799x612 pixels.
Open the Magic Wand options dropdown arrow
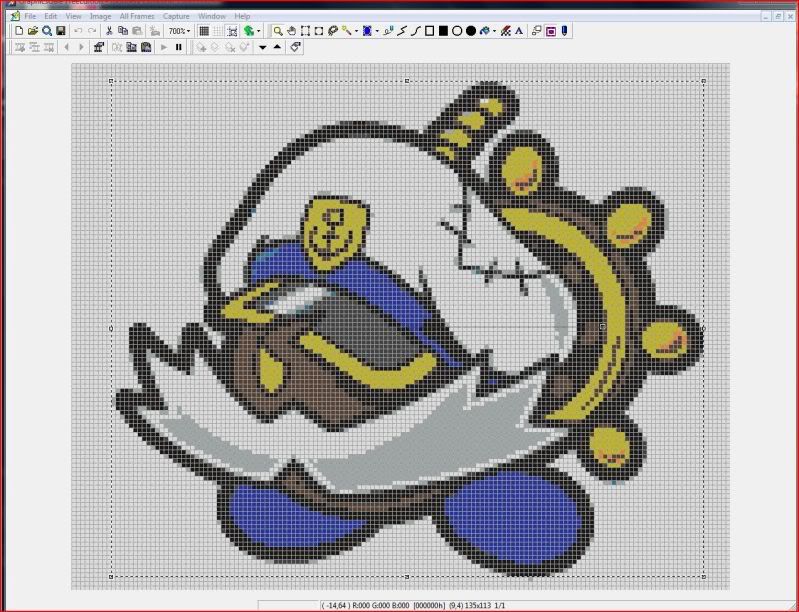(x=356, y=31)
